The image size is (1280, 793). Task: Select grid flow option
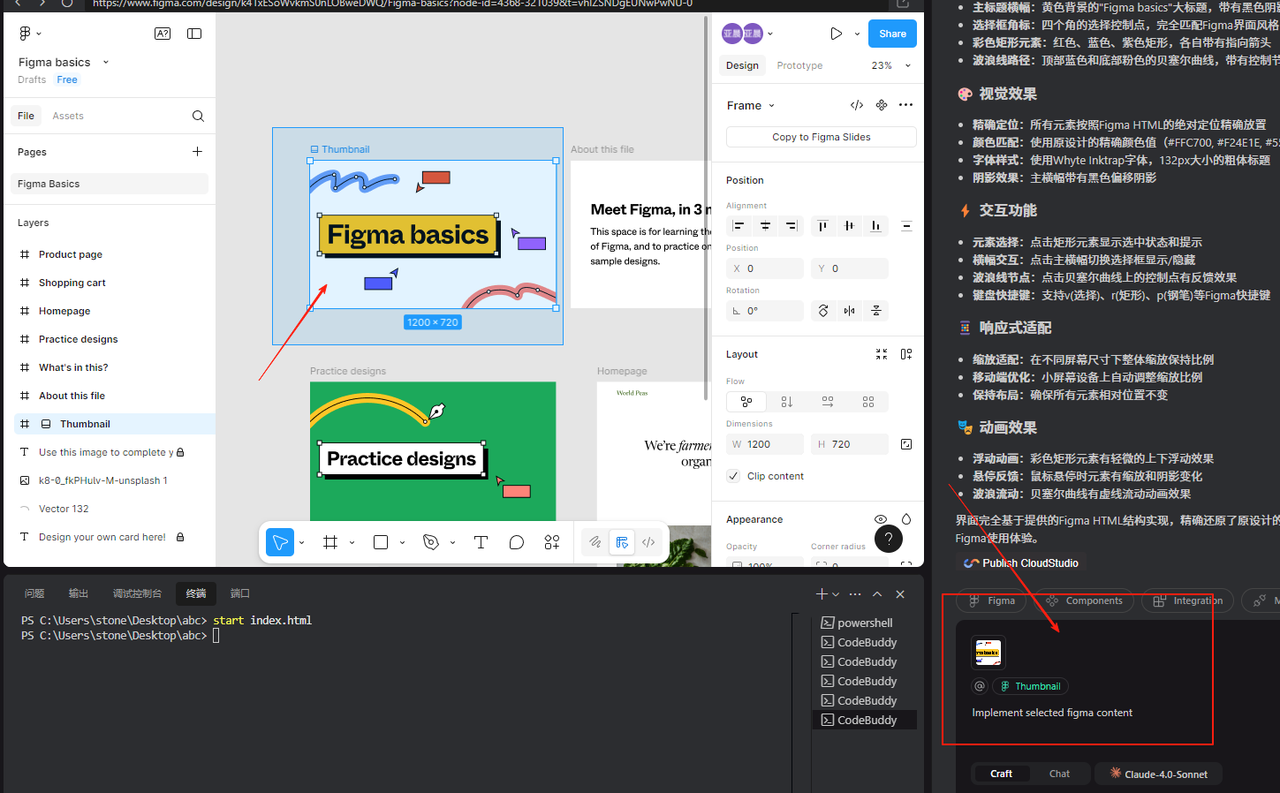(x=868, y=402)
